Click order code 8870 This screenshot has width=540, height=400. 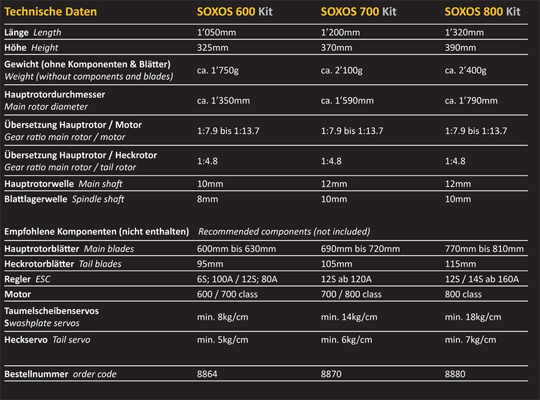331,374
